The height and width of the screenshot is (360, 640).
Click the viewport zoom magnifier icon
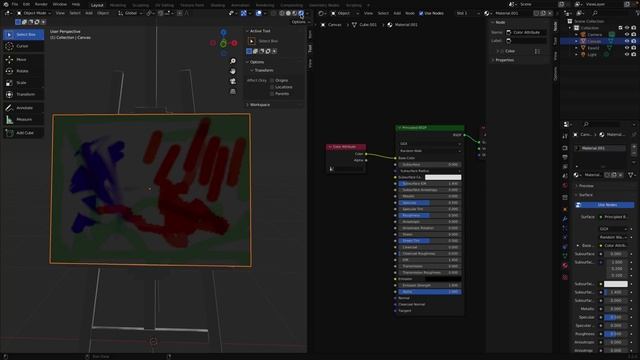click(233, 61)
